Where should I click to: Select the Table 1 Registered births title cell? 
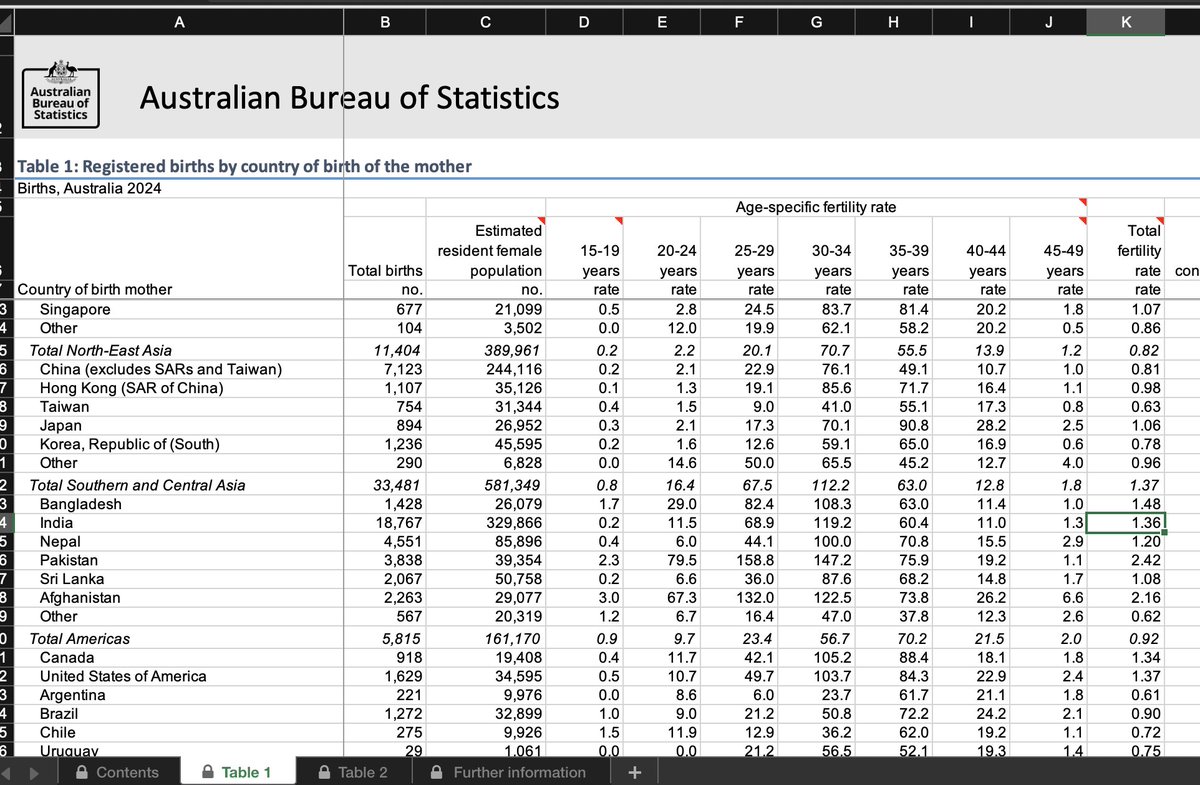[x=244, y=166]
